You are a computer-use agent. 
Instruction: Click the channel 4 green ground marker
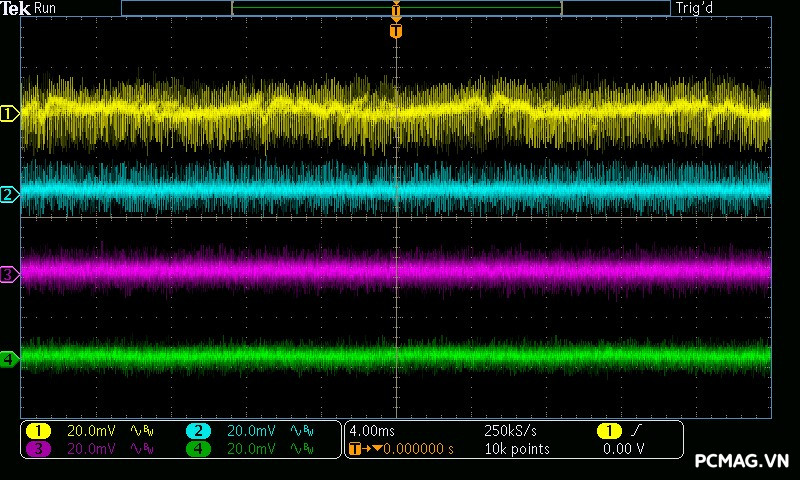pos(9,358)
